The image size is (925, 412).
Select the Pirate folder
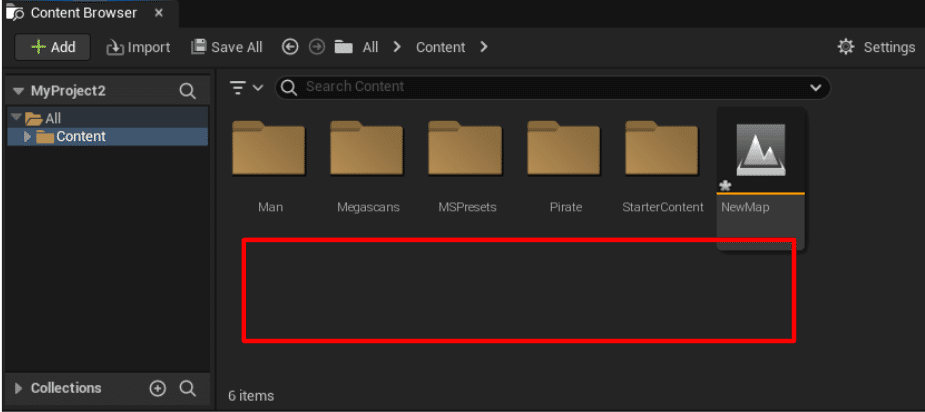click(x=565, y=166)
